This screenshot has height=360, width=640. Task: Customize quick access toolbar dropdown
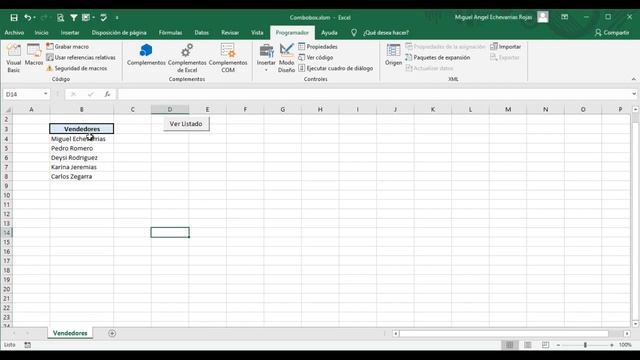pyautogui.click(x=117, y=18)
